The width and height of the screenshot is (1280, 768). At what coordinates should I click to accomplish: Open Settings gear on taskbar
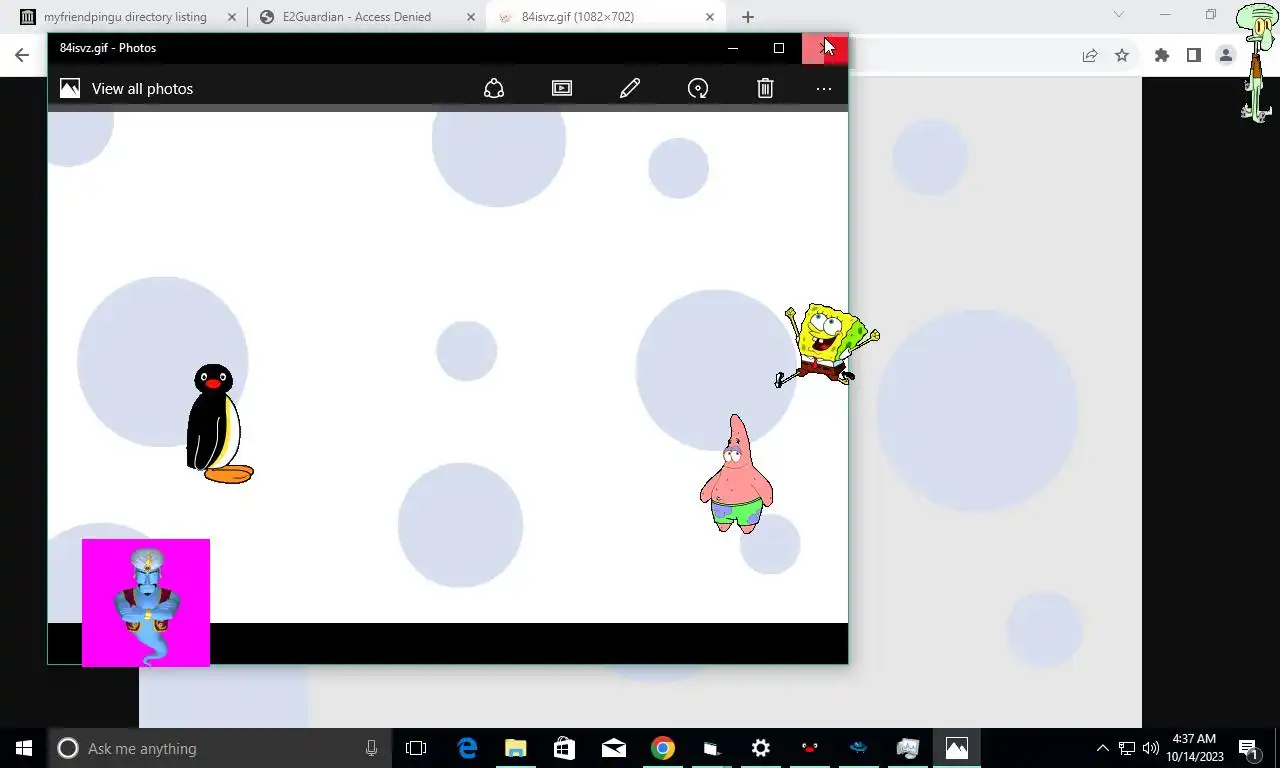pos(761,748)
